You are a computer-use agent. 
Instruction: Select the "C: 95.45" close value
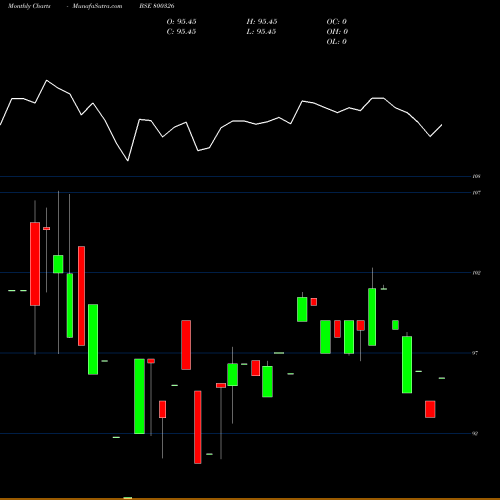[181, 32]
